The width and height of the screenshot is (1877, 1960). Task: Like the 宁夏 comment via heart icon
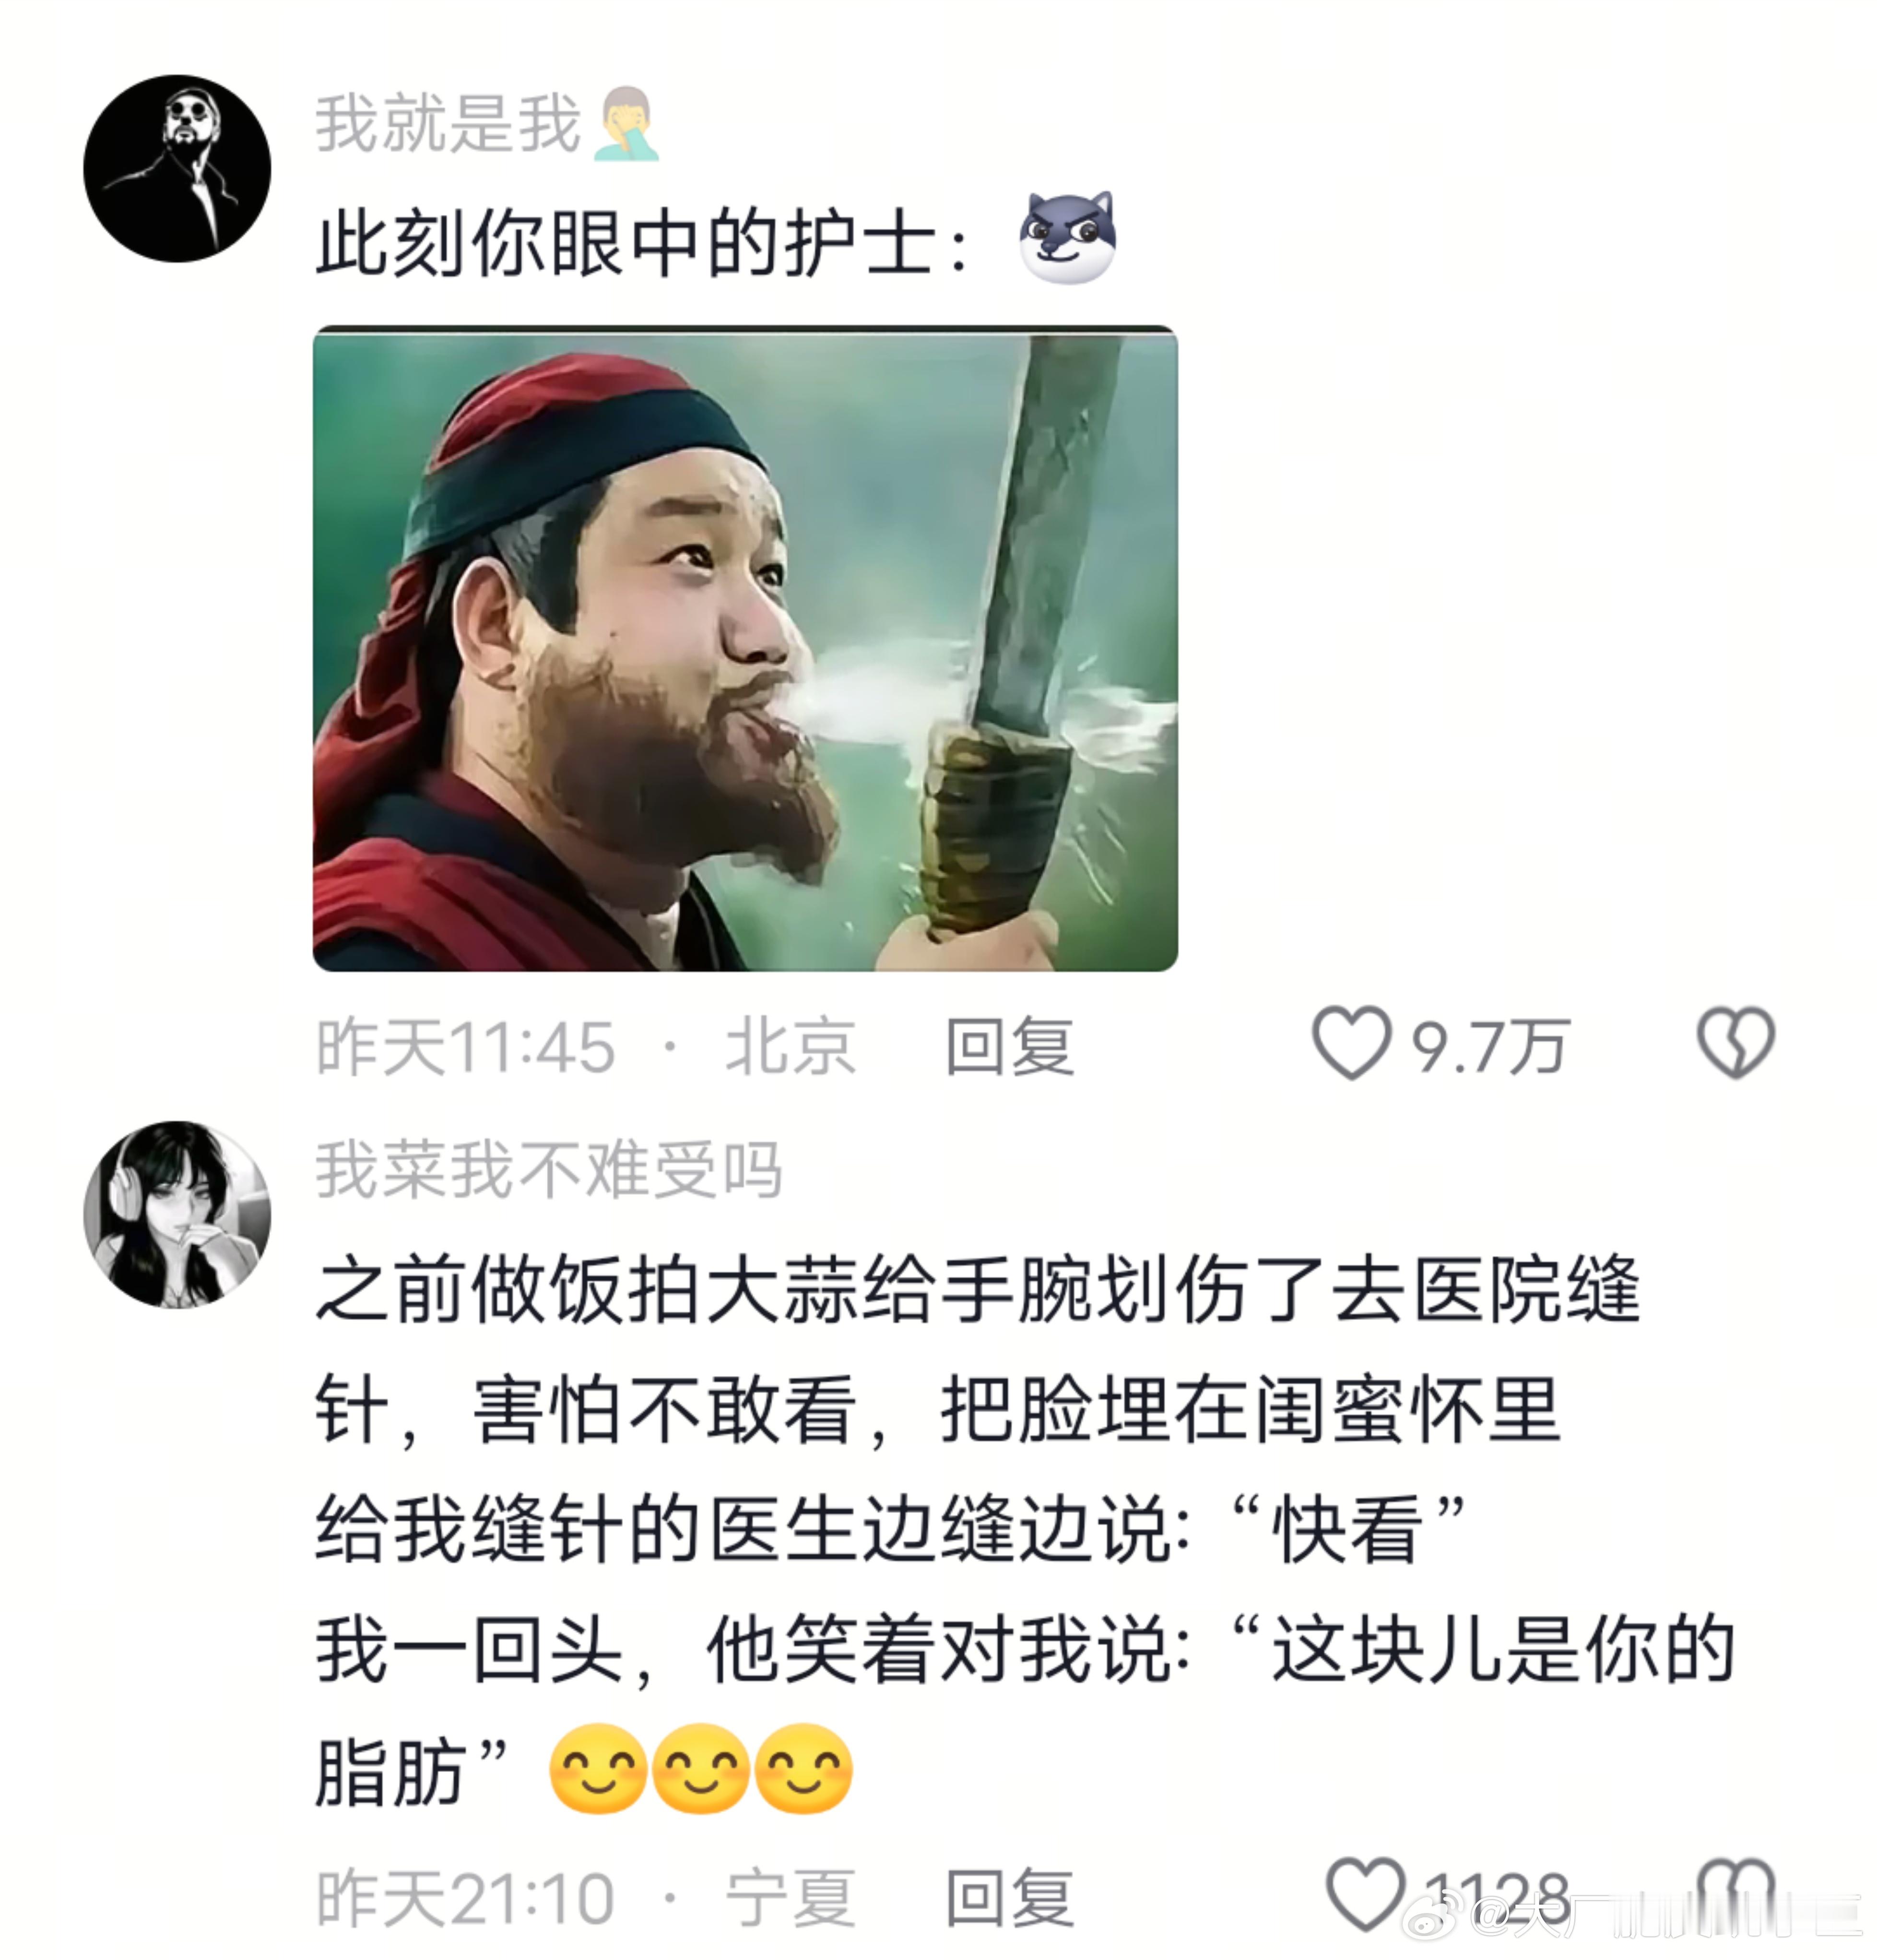point(1365,1893)
